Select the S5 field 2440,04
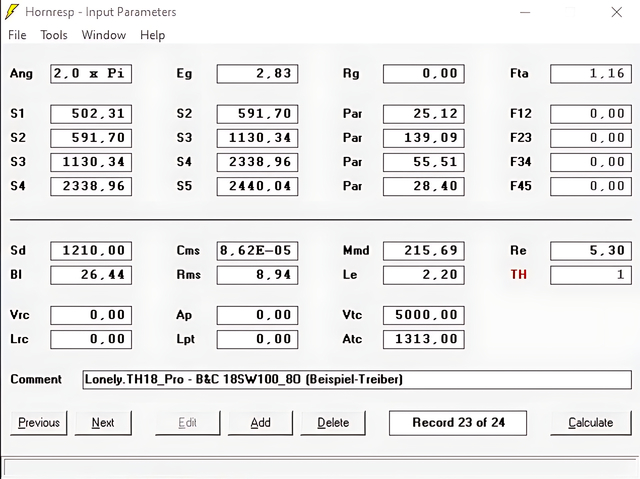 click(258, 186)
